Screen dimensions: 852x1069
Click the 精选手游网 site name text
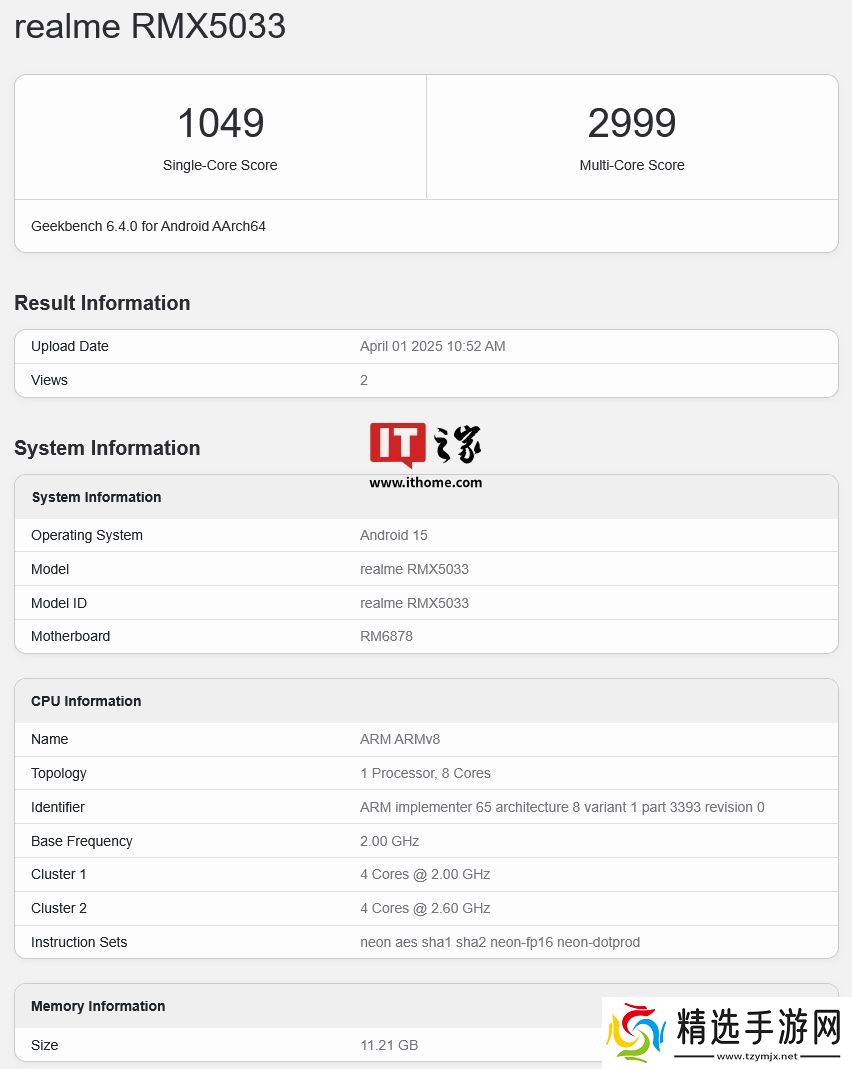click(x=758, y=1026)
